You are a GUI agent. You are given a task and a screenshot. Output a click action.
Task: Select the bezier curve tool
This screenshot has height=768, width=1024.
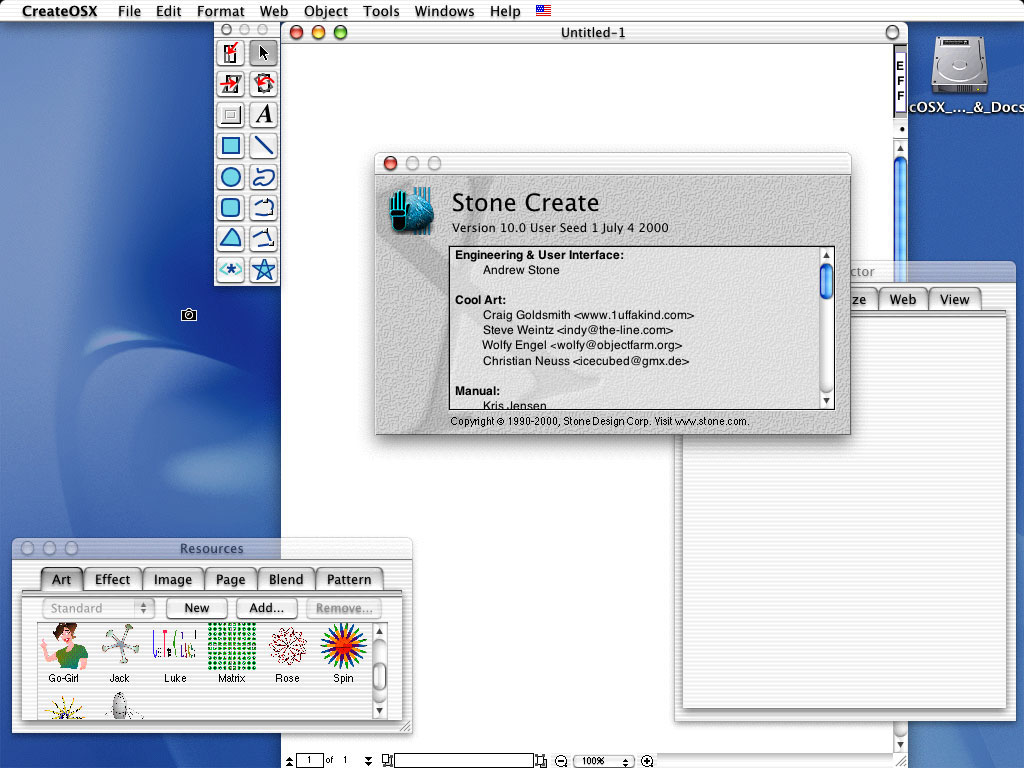[263, 208]
